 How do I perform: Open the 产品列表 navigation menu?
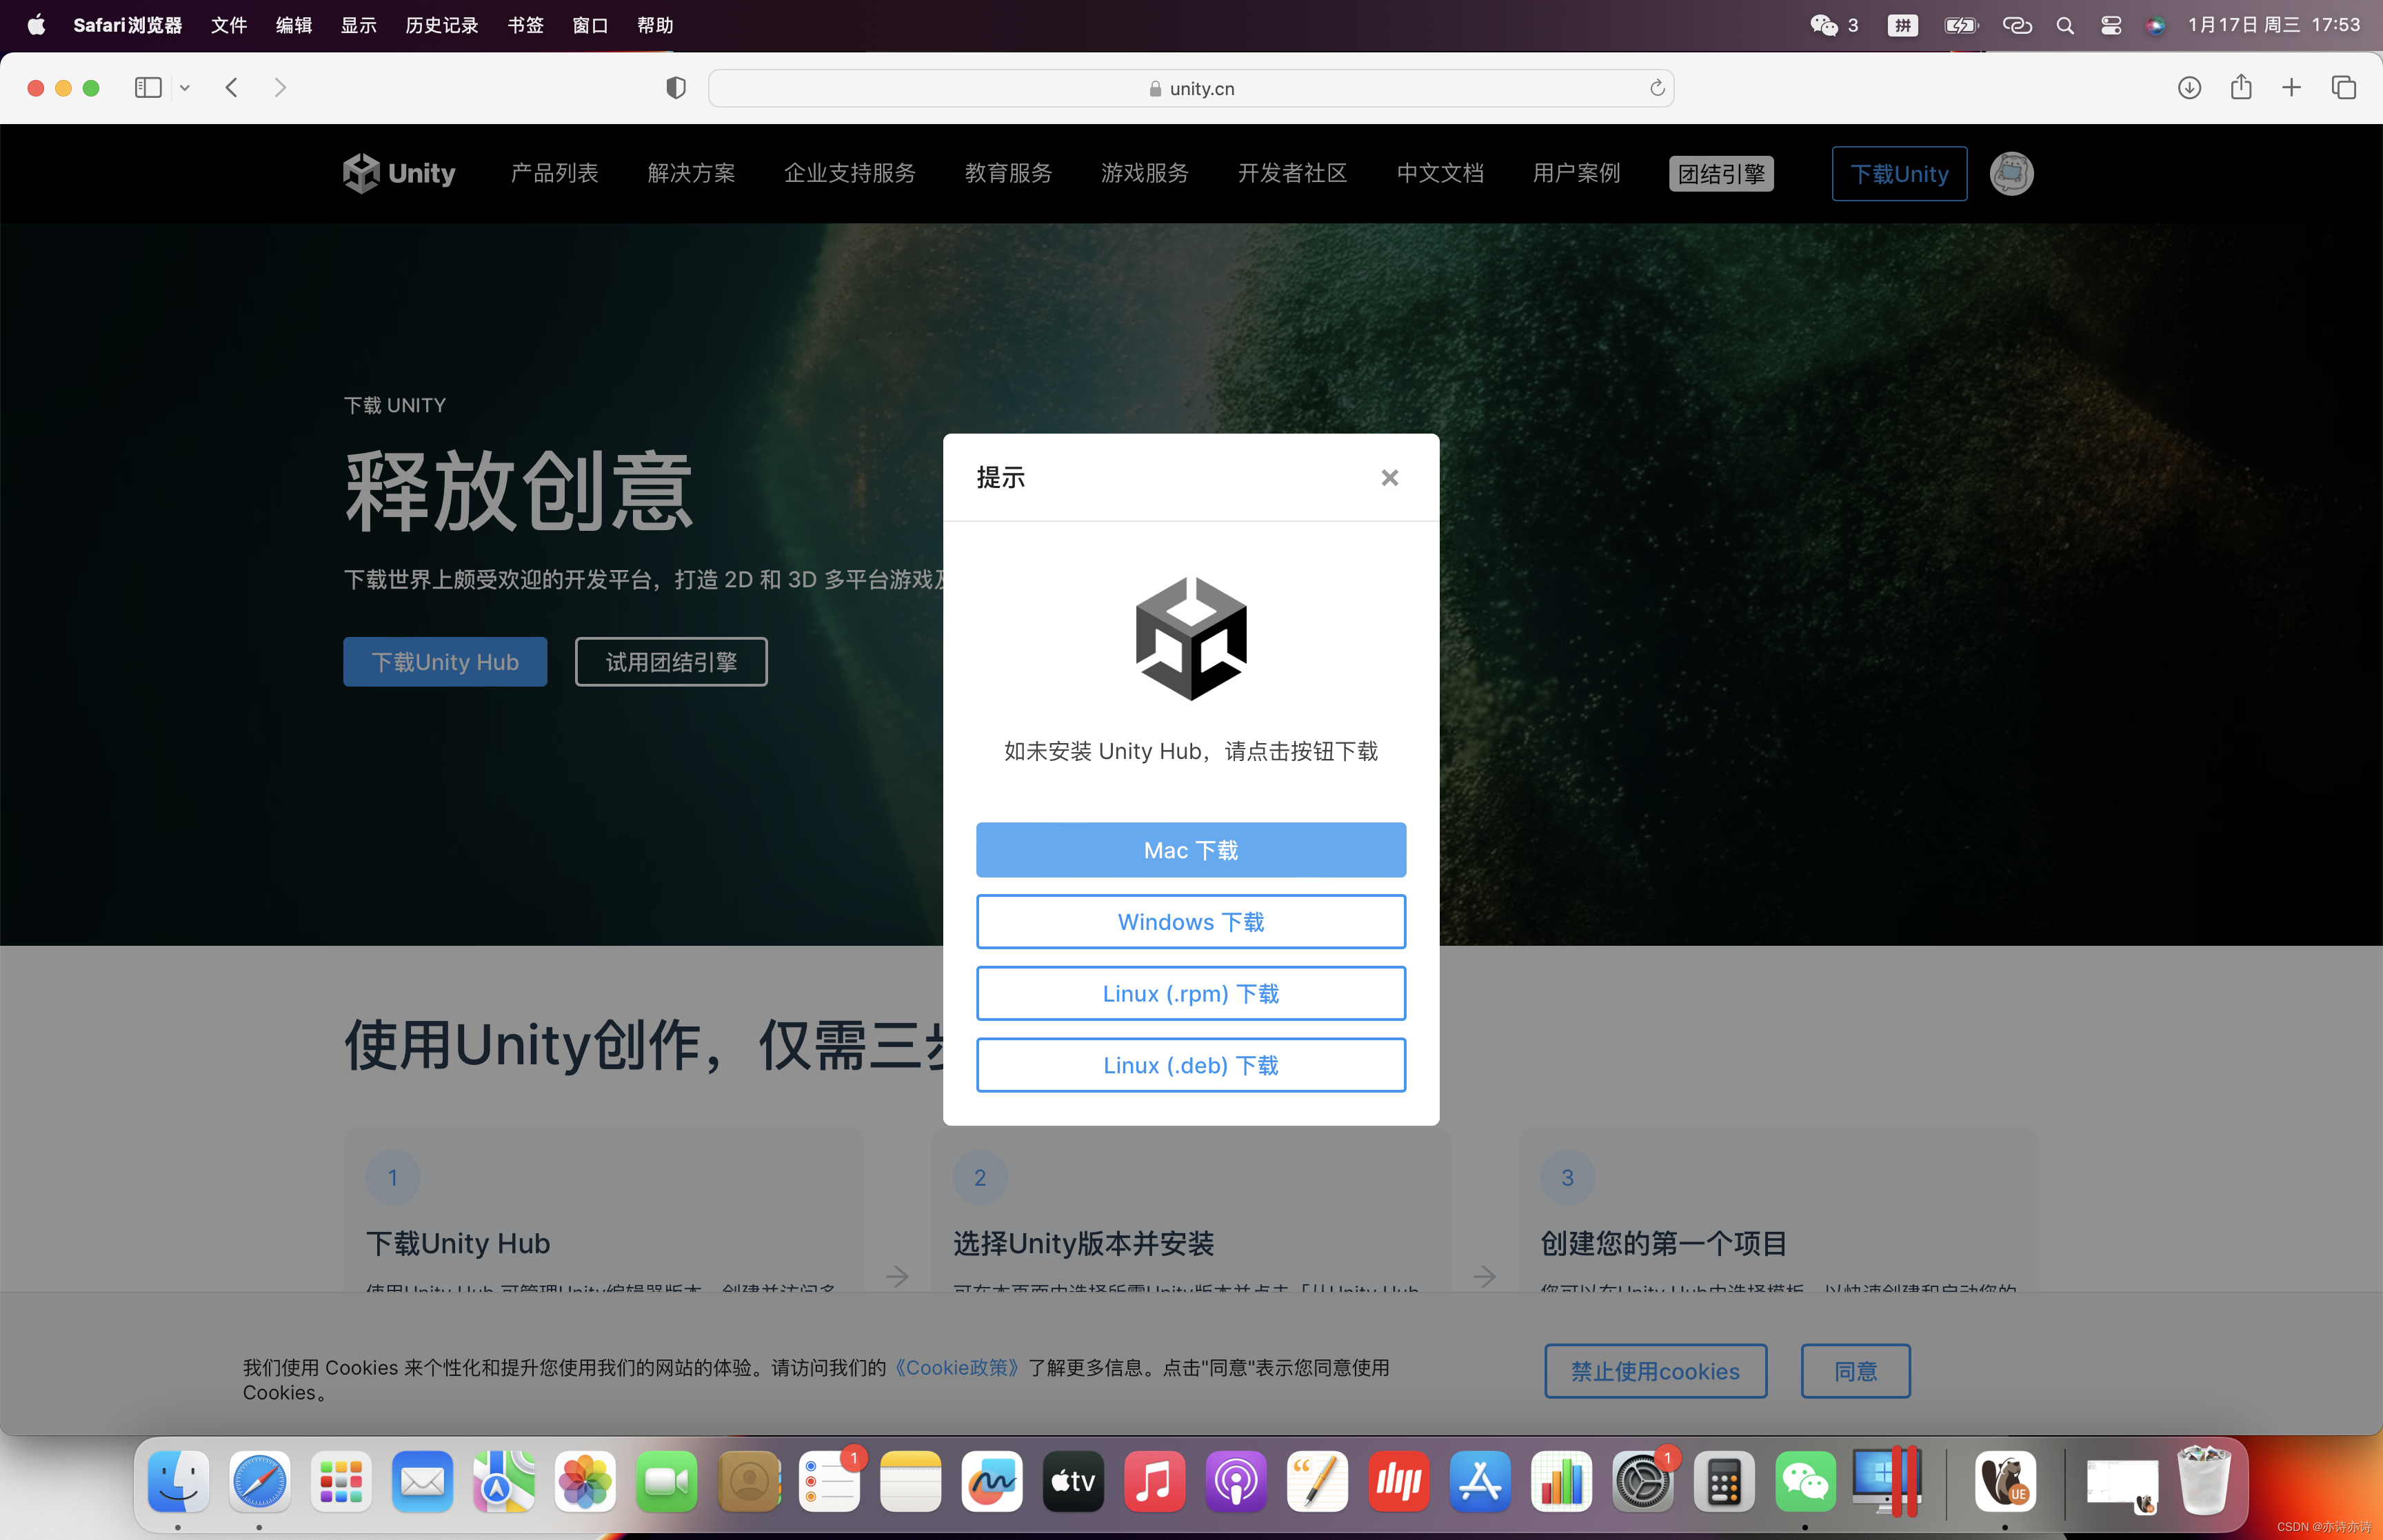coord(554,173)
